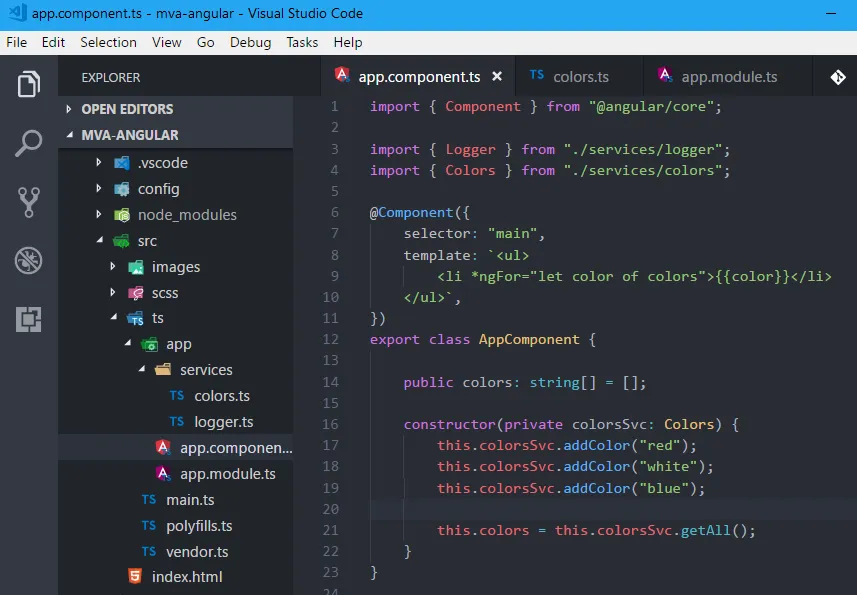The width and height of the screenshot is (857, 595).
Task: Open the File menu
Action: [16, 43]
